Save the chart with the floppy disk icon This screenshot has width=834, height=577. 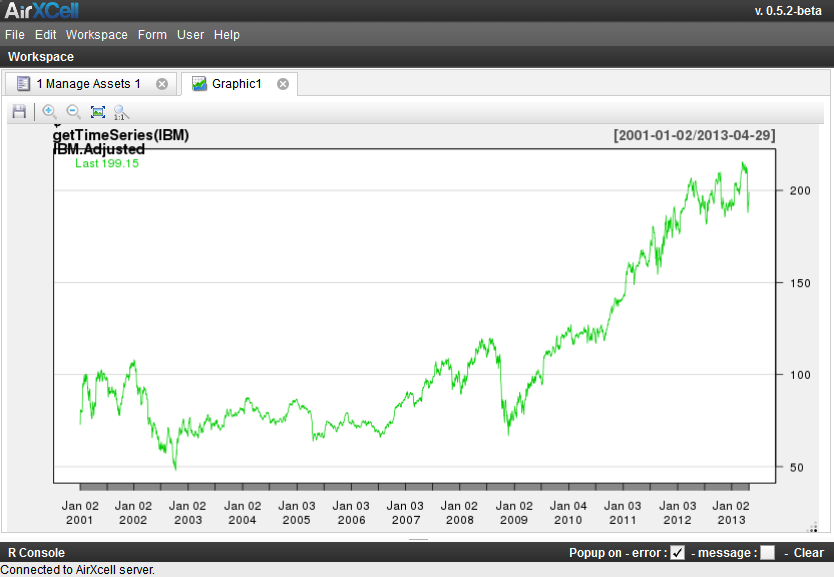[19, 112]
